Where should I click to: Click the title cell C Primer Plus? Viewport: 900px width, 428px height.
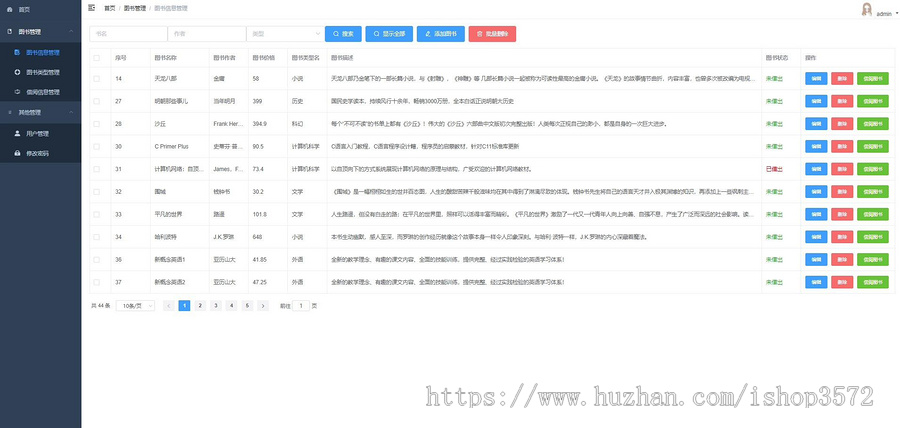pyautogui.click(x=172, y=146)
